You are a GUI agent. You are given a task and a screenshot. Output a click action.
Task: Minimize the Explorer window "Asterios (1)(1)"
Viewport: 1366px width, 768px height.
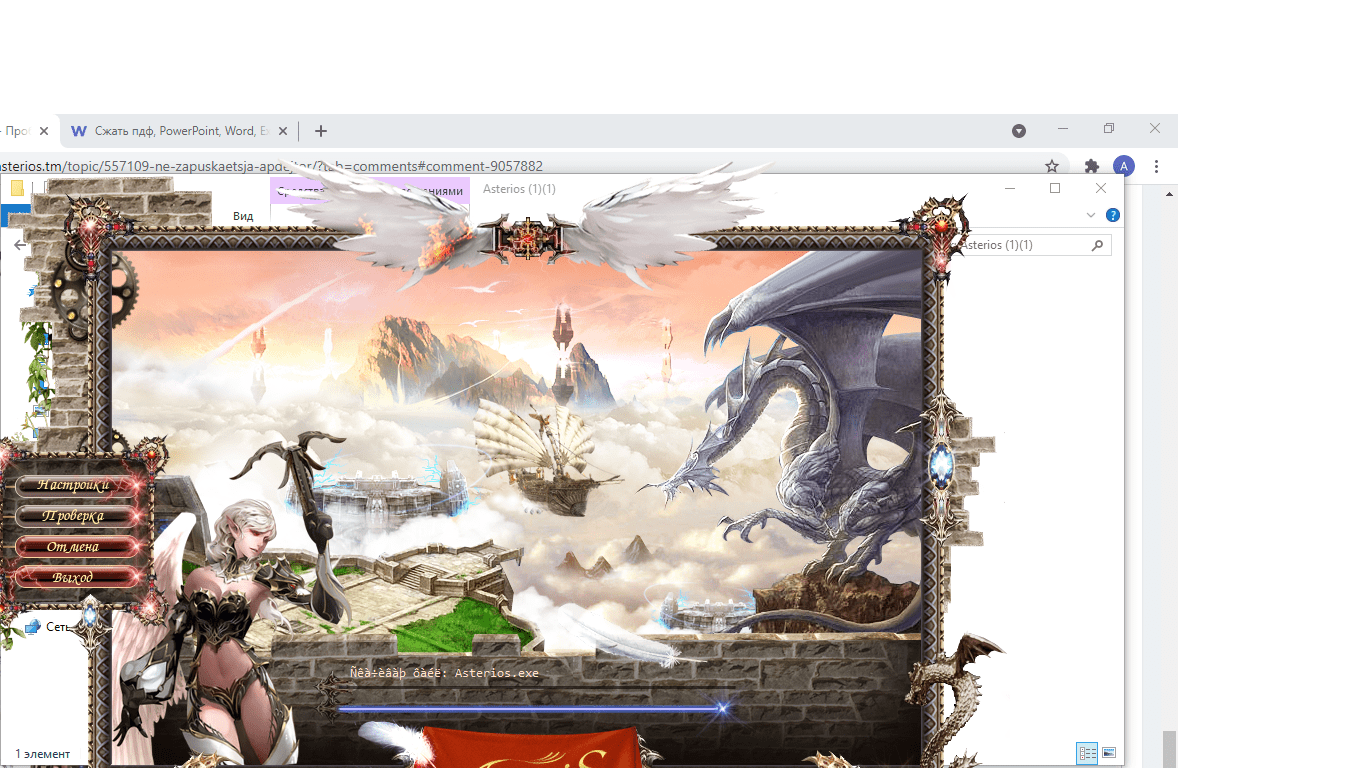(1010, 188)
